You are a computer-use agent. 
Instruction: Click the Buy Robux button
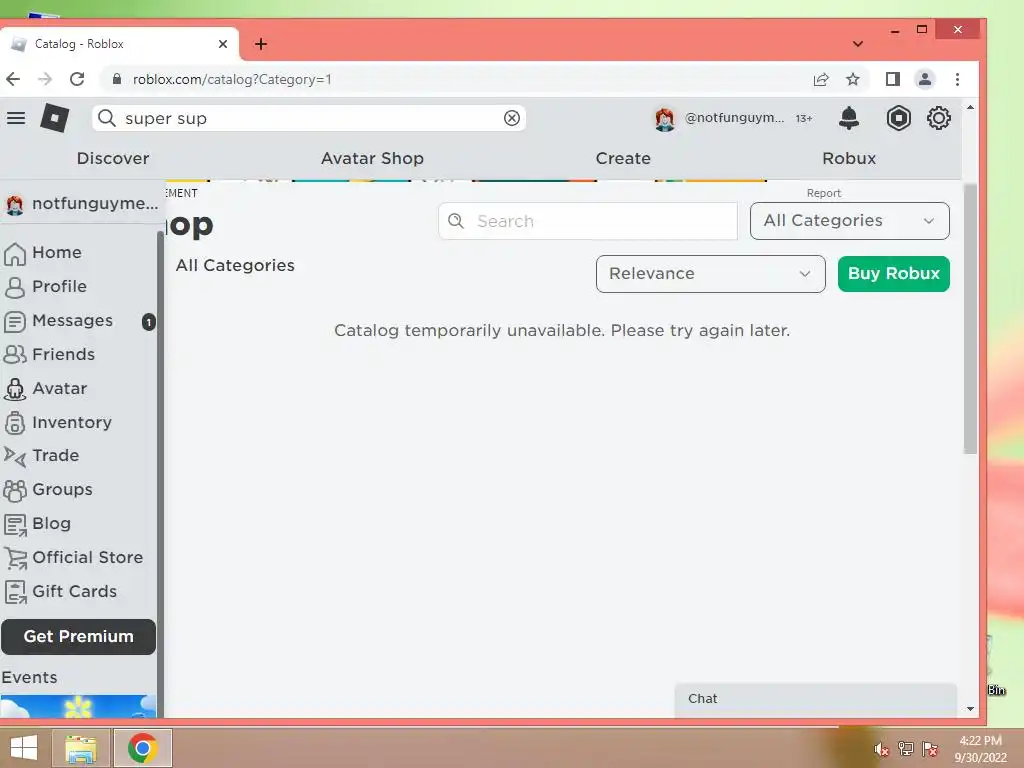tap(893, 274)
